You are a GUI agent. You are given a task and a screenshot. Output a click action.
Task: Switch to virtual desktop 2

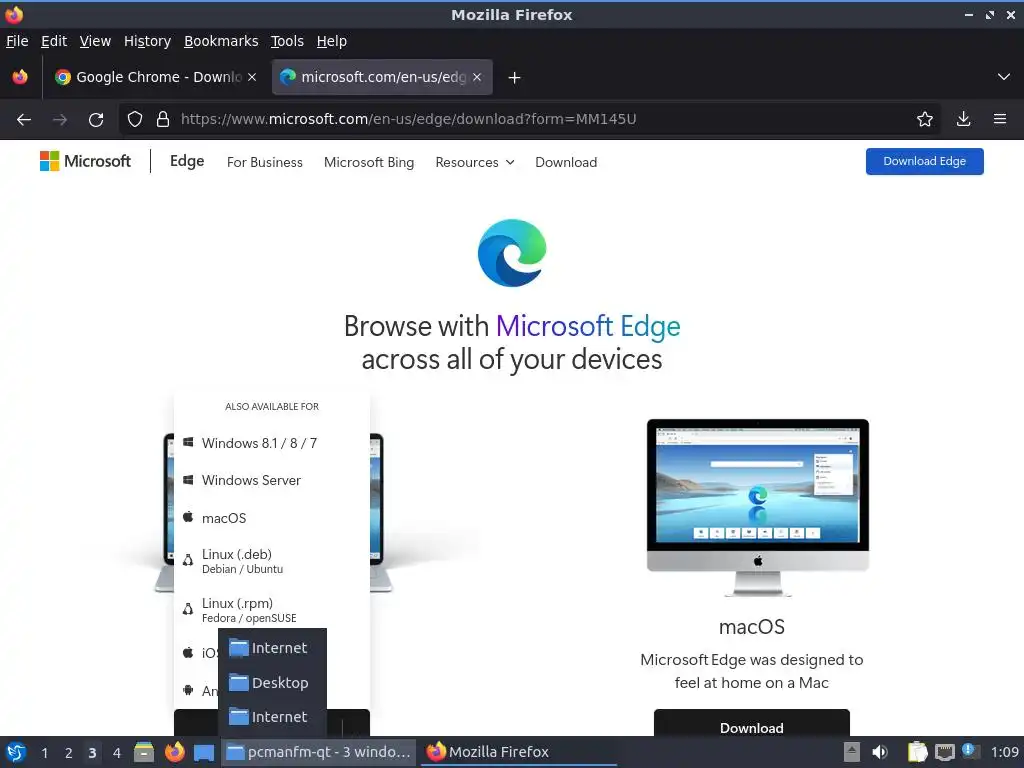[x=68, y=753]
